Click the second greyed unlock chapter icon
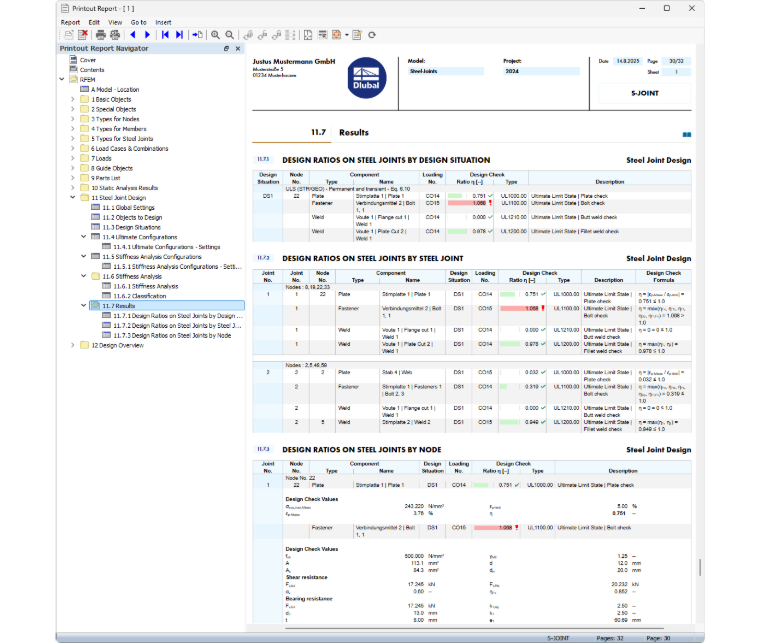This screenshot has width=760, height=643. (262, 35)
